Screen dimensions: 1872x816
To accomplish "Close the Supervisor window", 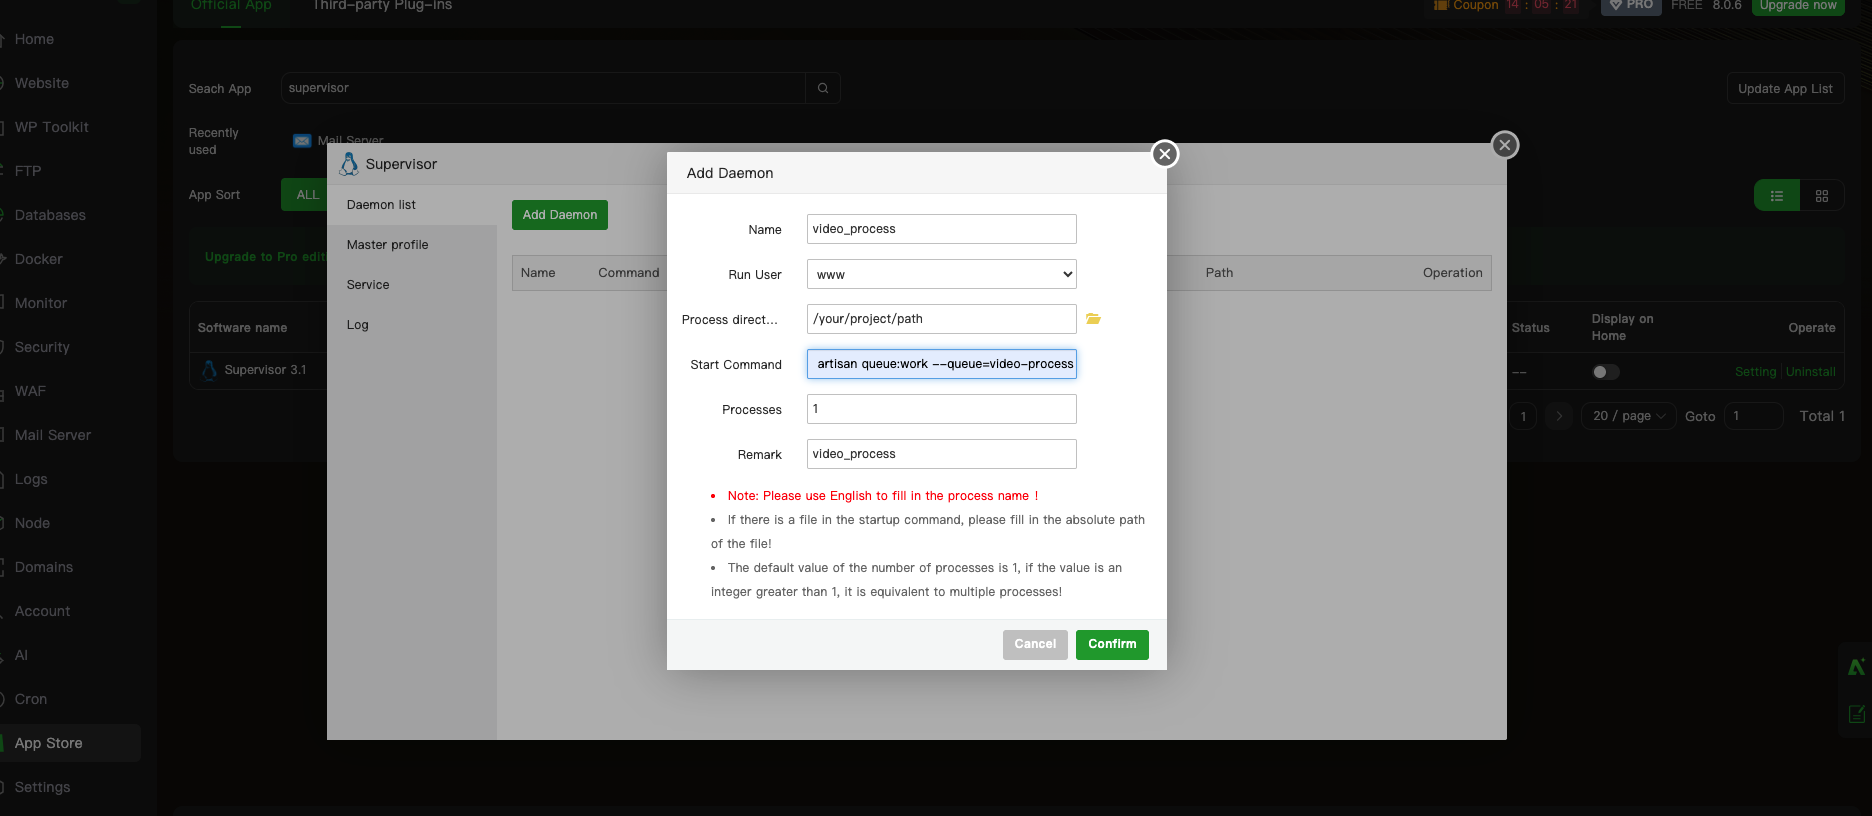I will pyautogui.click(x=1504, y=145).
